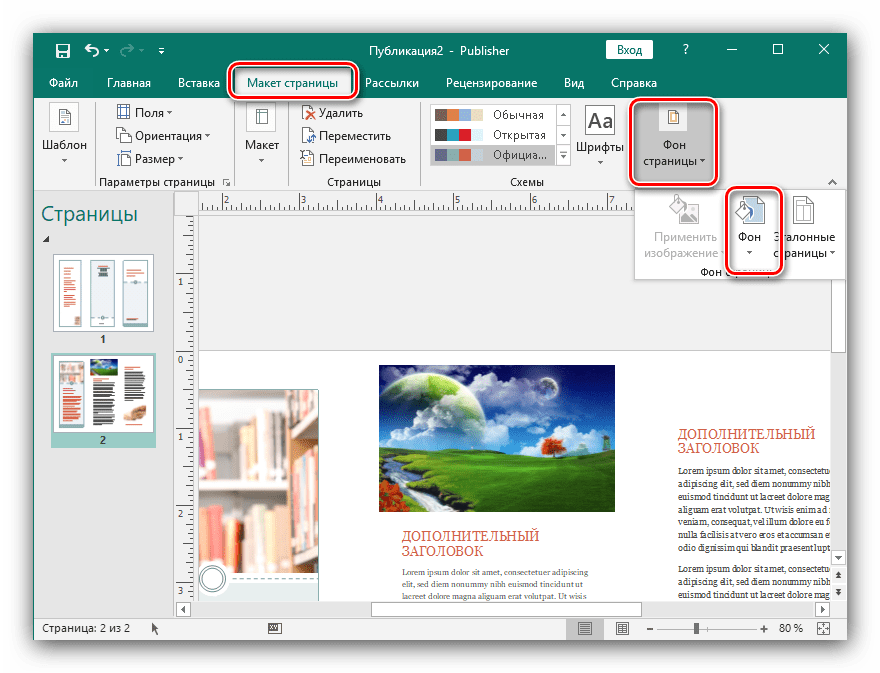Switch to two-page spread view

622,628
